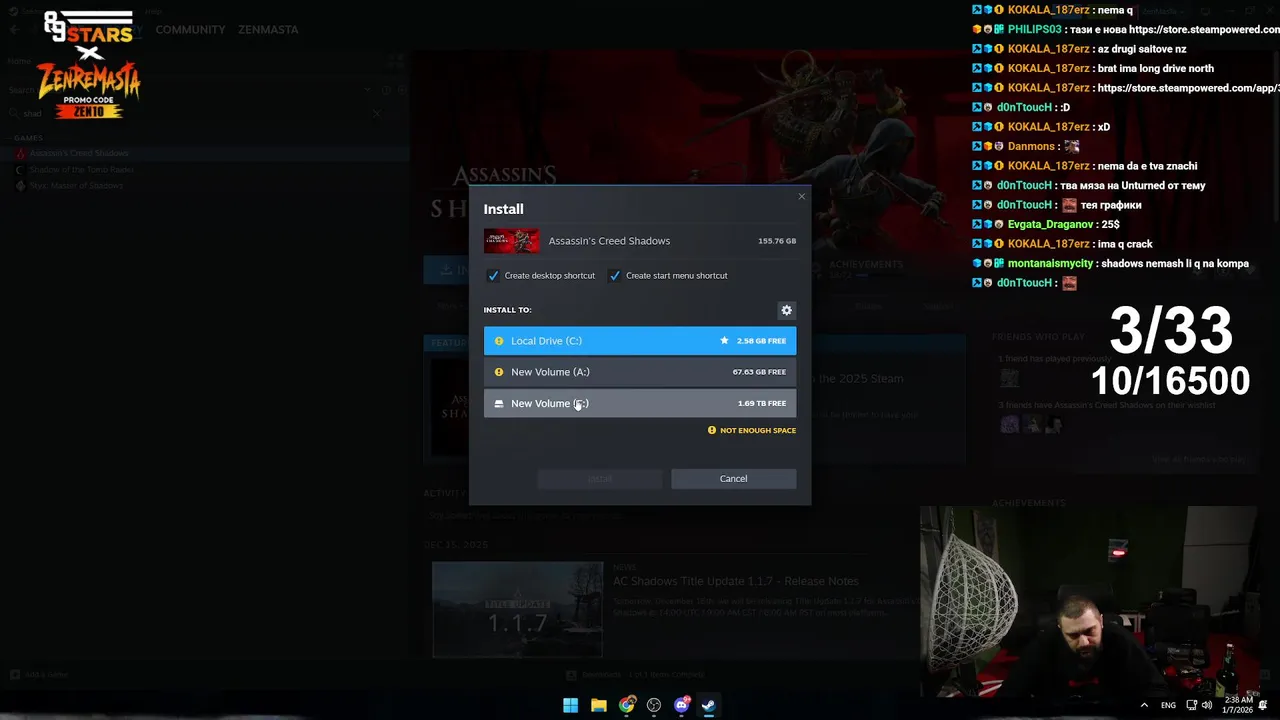Open the volume control tray icon

[1206, 705]
